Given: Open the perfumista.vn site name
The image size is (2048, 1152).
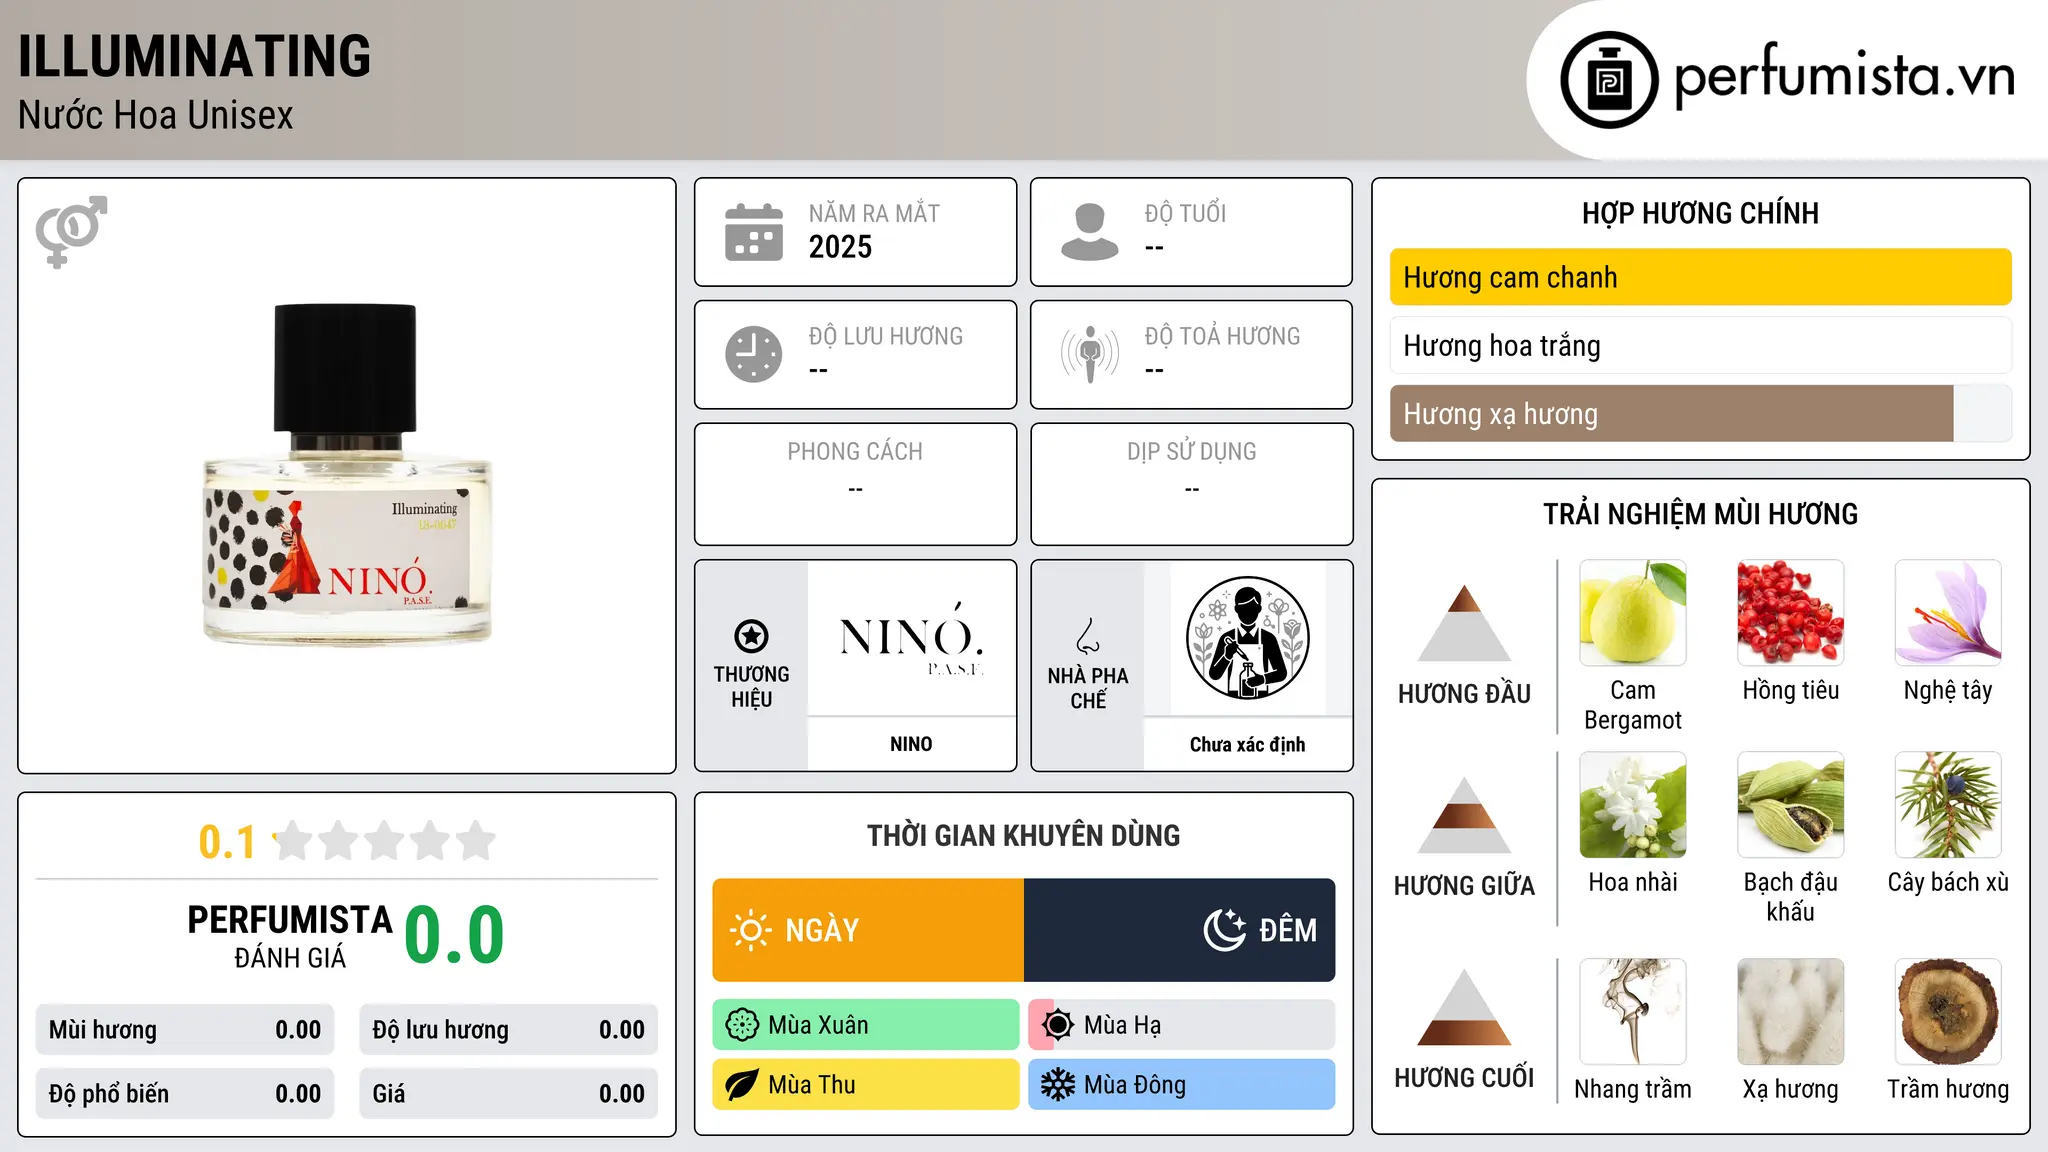Looking at the screenshot, I should pyautogui.click(x=1845, y=76).
